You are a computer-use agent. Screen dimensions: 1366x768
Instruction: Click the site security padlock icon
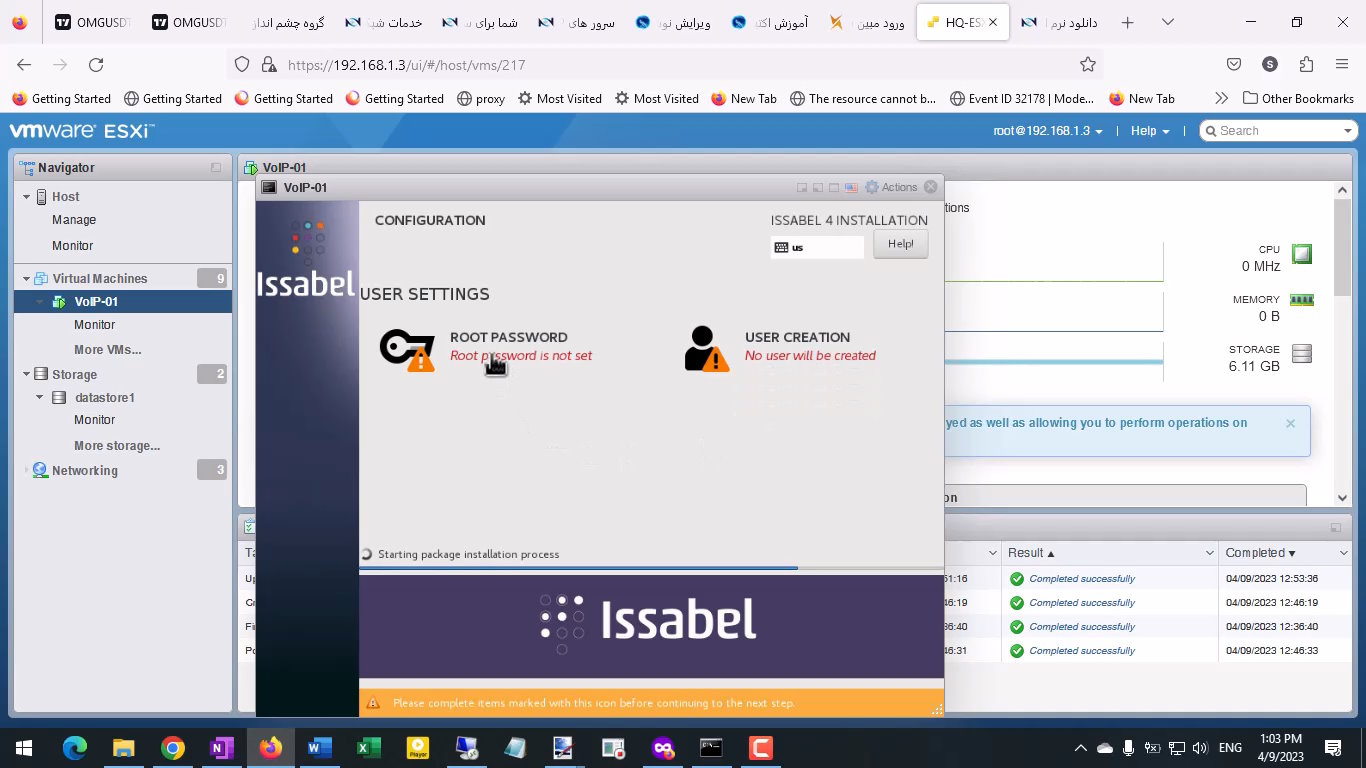click(x=267, y=65)
